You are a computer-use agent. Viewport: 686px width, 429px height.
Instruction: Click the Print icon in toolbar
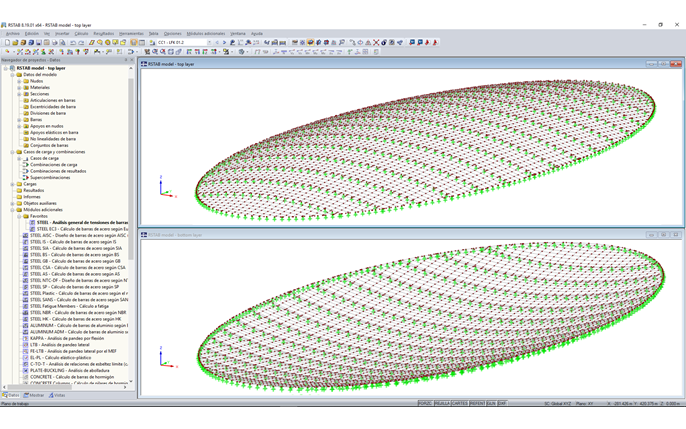[55, 42]
